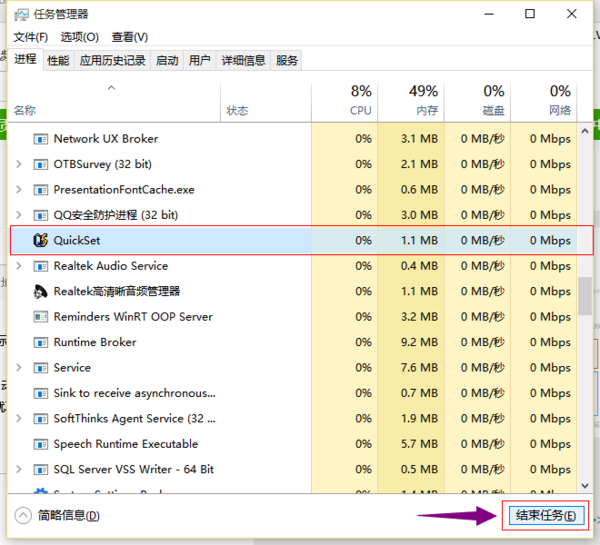This screenshot has width=600, height=545.
Task: Select the Runtime Broker row name
Action: 95,342
